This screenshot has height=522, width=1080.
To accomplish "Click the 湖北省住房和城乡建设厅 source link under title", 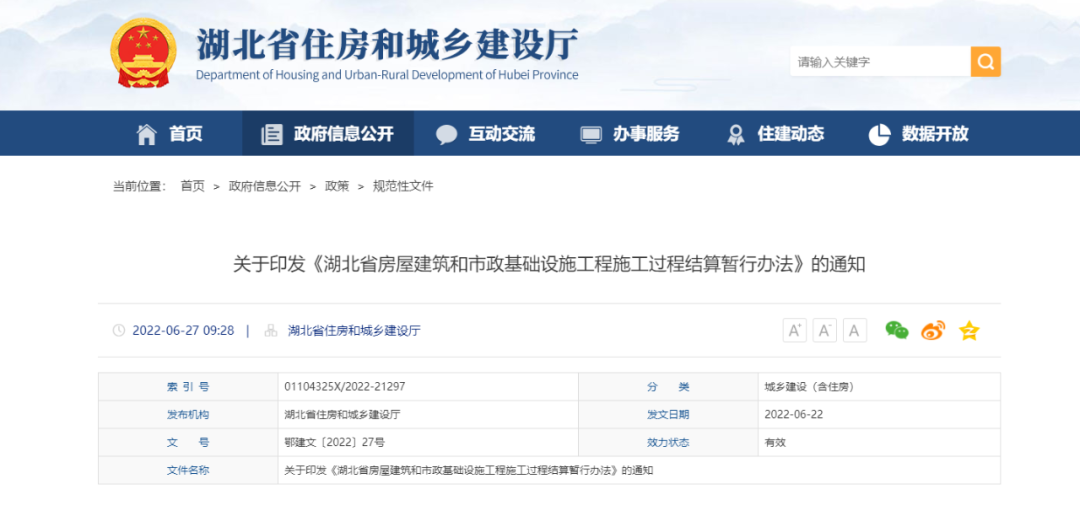I will click(354, 331).
